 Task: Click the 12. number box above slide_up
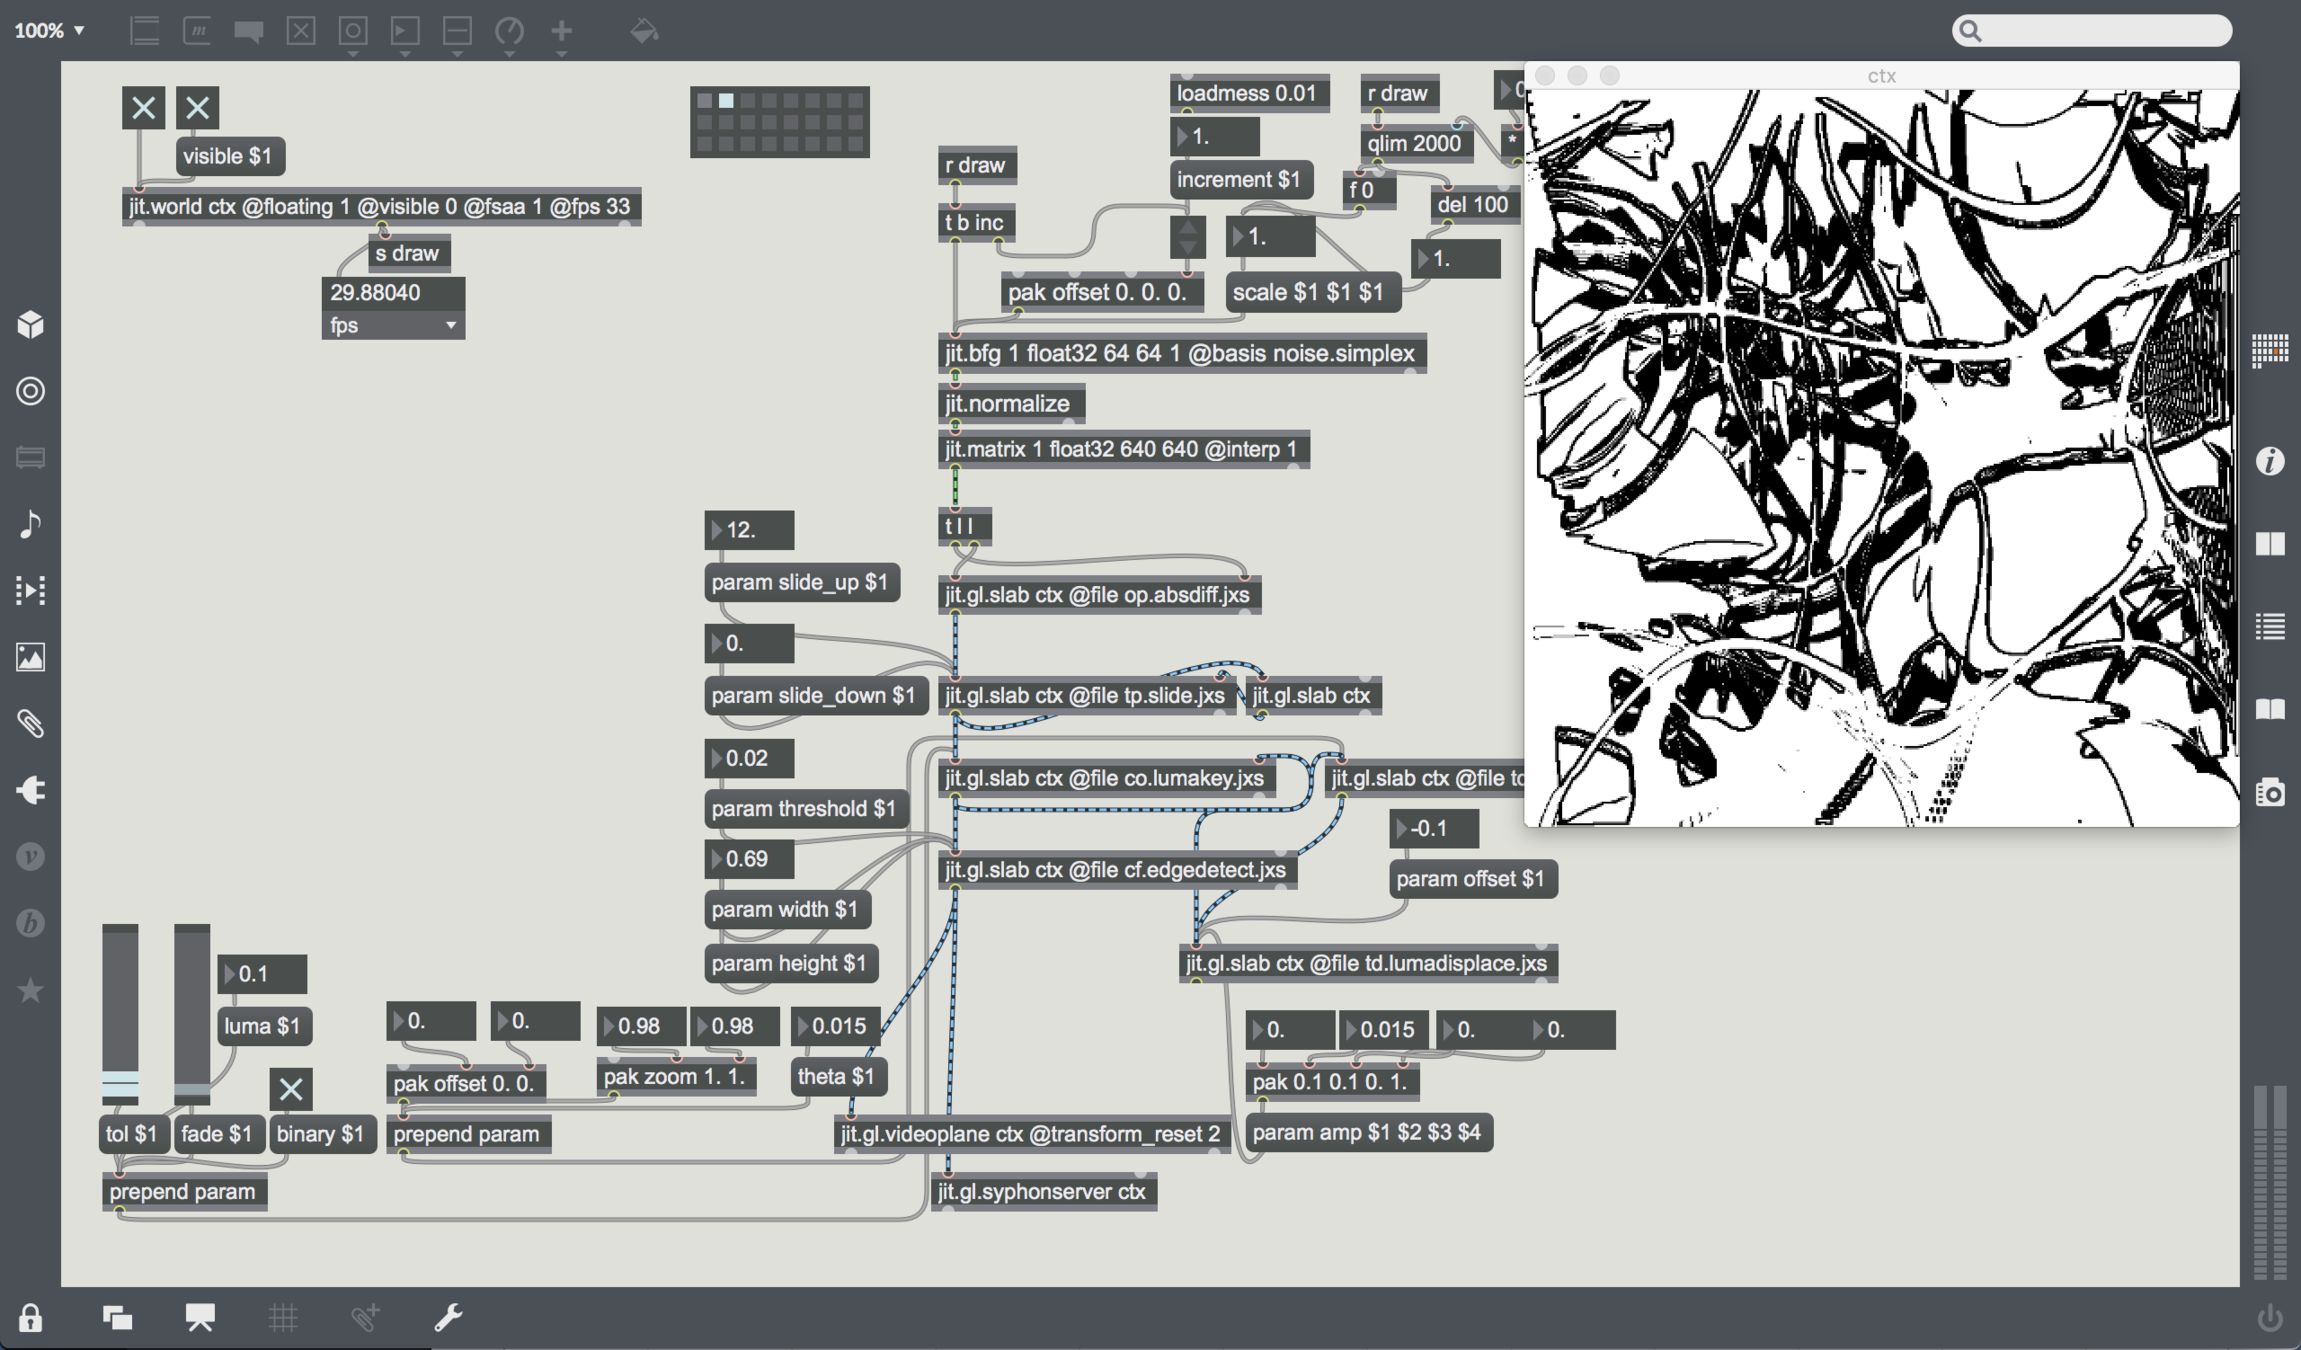click(749, 529)
